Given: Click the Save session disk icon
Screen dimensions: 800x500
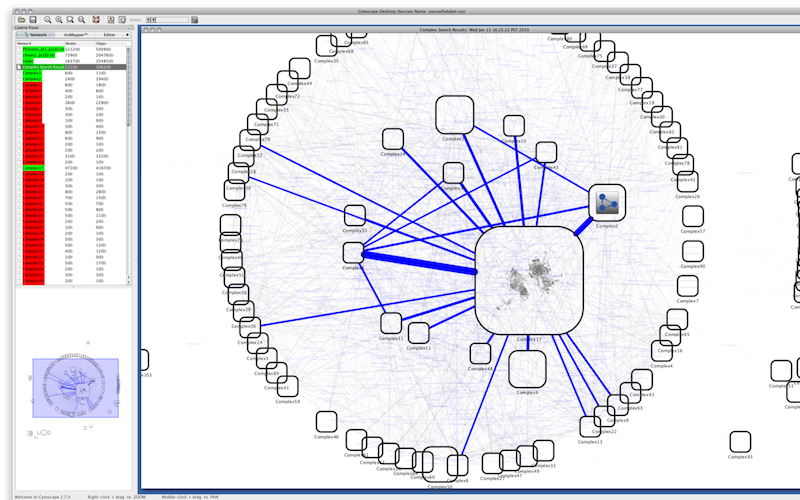Looking at the screenshot, I should pos(32,19).
